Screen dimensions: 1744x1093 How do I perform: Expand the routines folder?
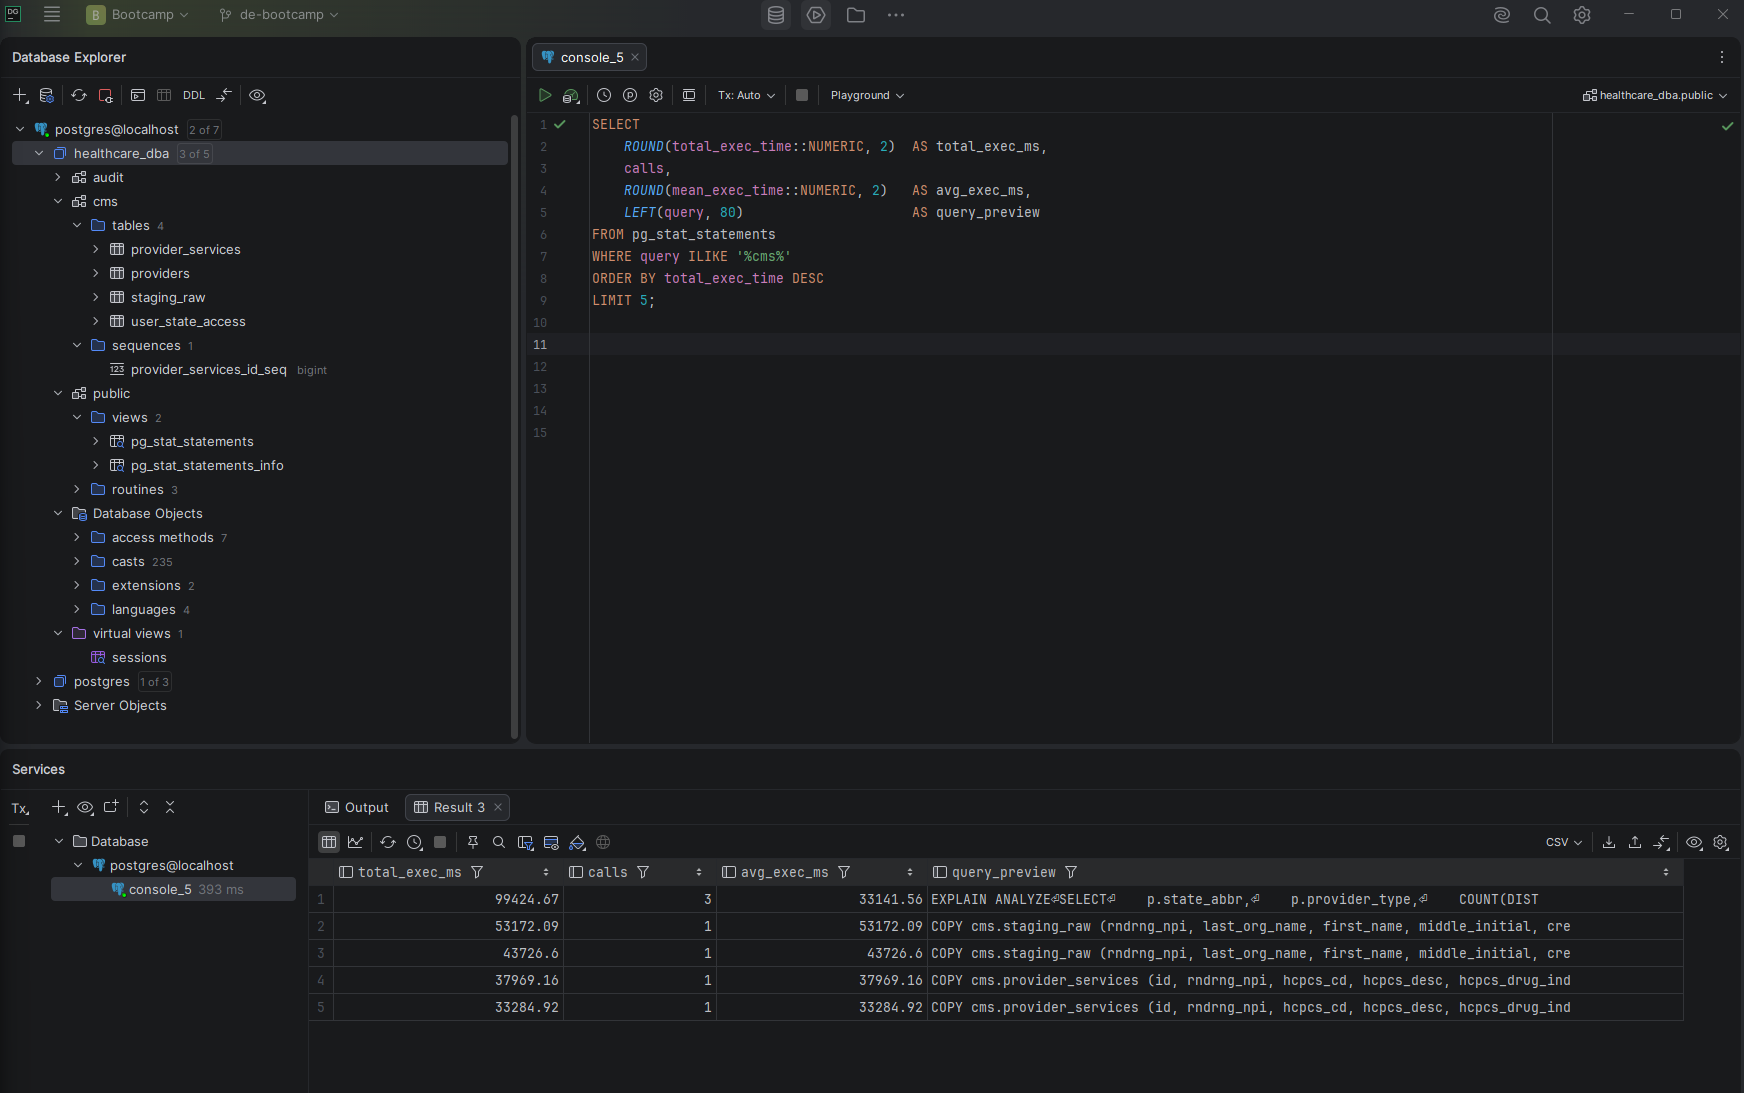tap(76, 489)
